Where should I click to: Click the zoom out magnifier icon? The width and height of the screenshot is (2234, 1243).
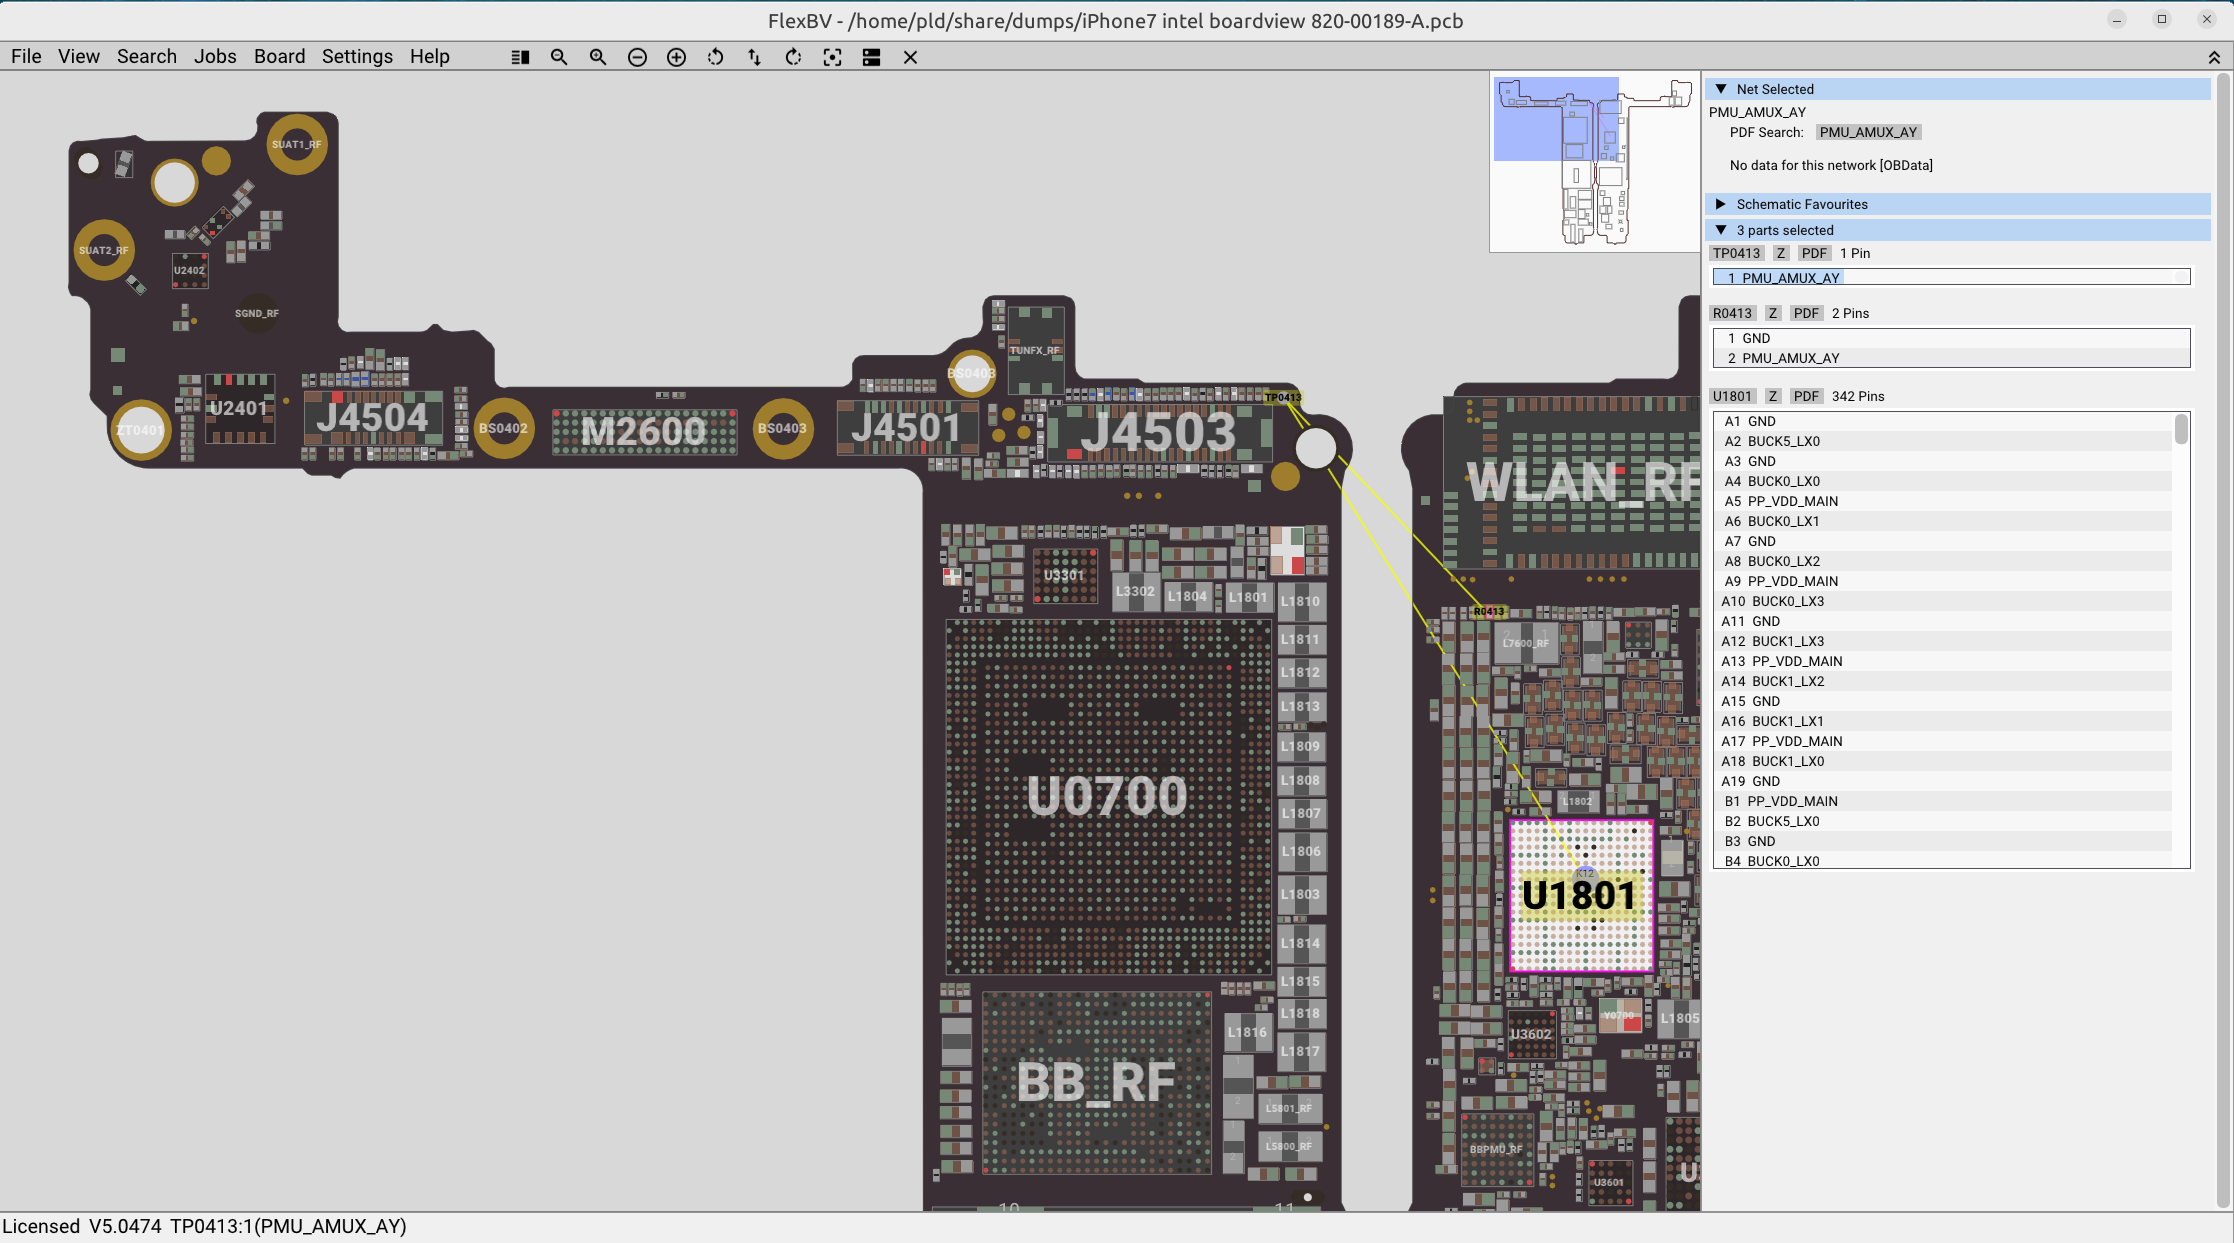tap(559, 58)
